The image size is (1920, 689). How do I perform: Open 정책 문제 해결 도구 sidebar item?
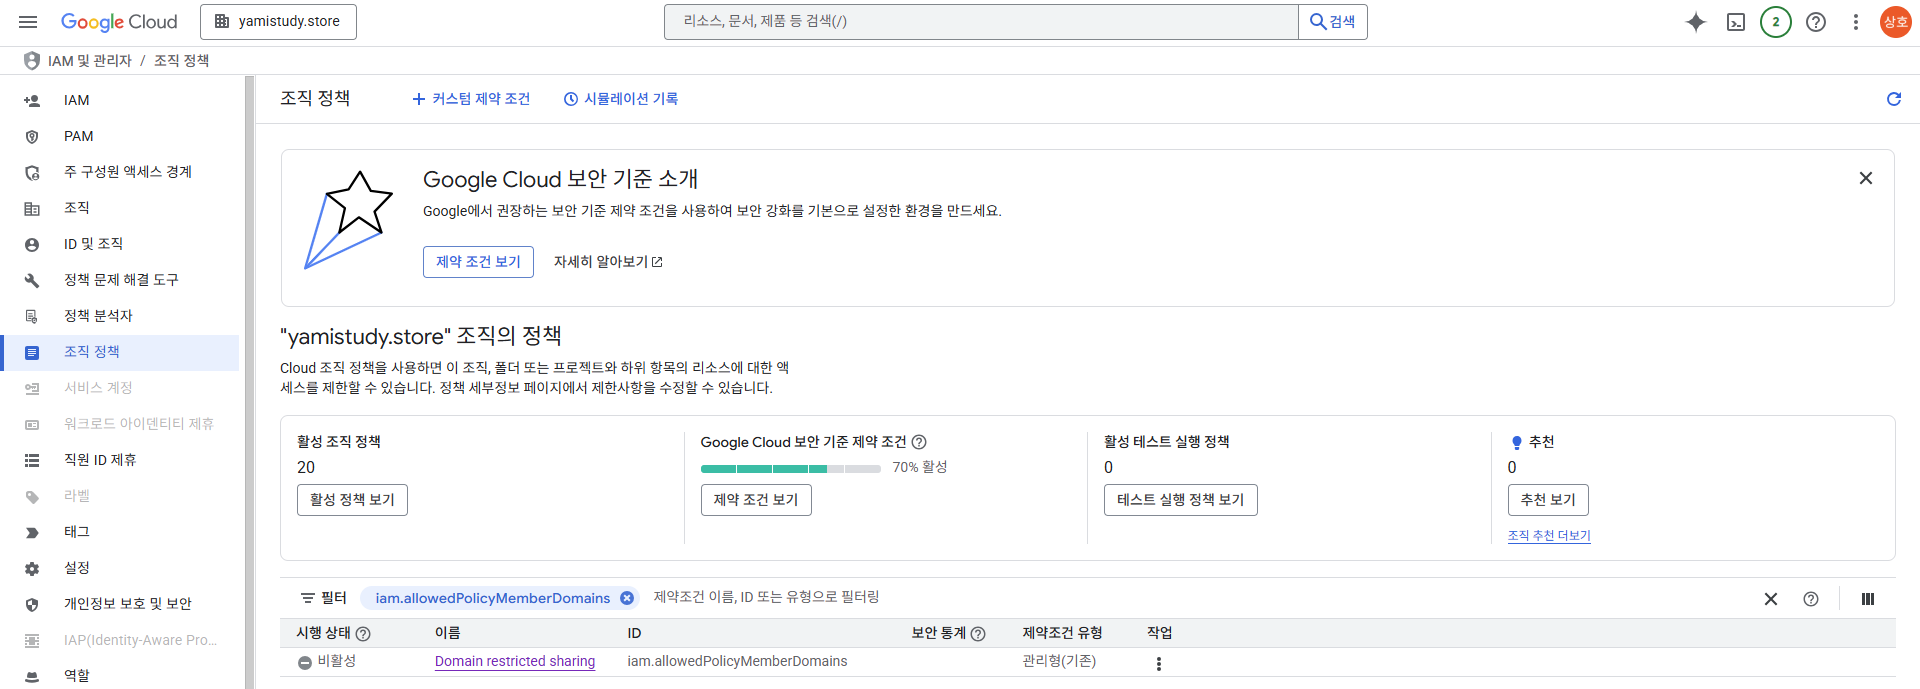click(x=120, y=280)
